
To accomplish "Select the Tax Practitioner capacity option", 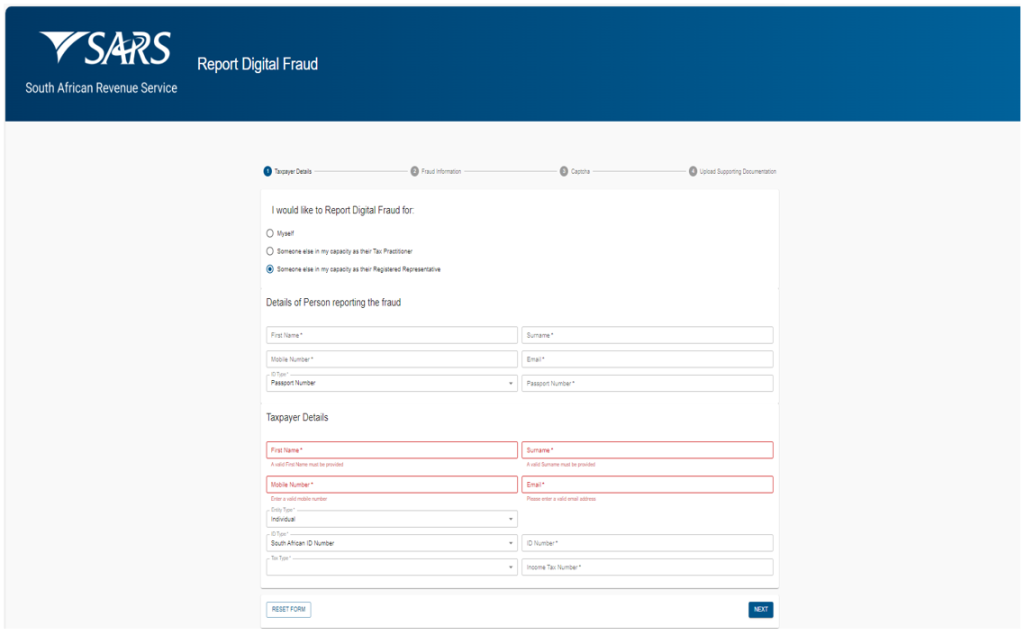I will coord(270,251).
